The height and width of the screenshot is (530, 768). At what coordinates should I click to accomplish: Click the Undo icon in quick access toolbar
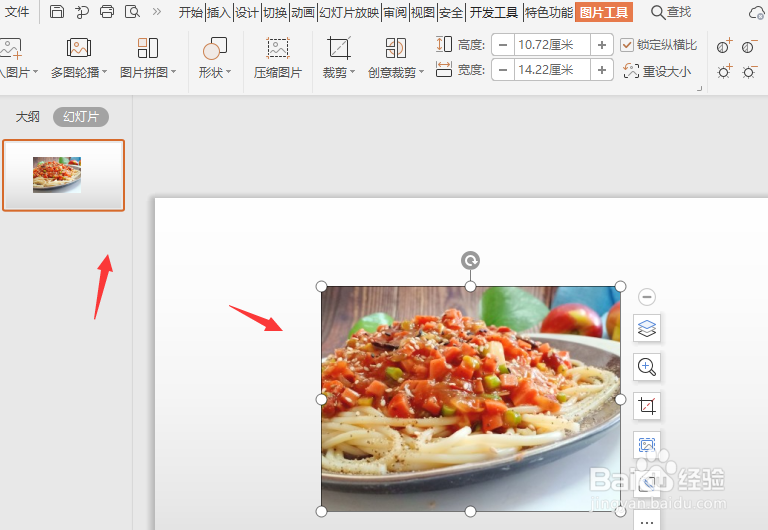(82, 11)
